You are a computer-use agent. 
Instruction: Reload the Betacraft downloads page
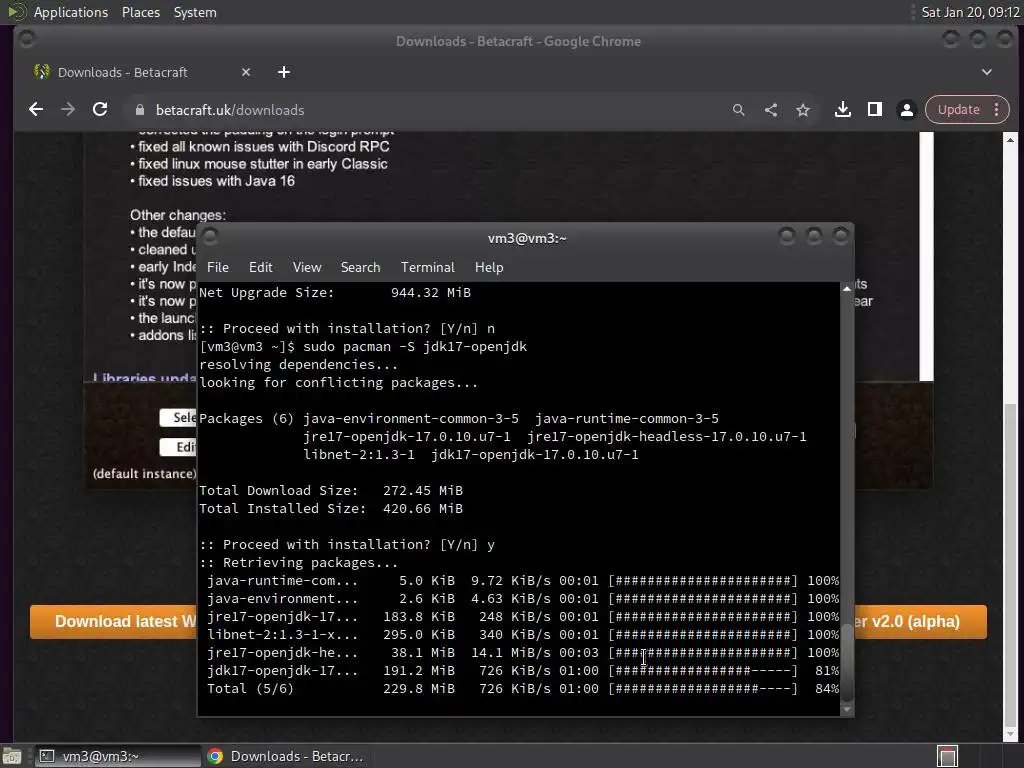coord(100,110)
